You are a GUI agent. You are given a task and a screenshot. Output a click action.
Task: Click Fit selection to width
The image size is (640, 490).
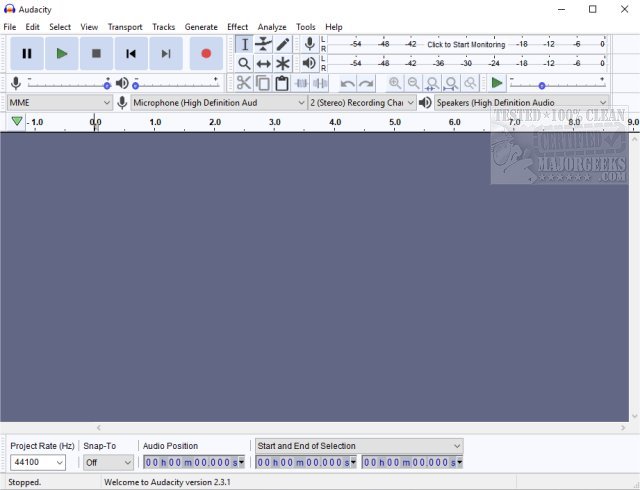click(x=432, y=83)
